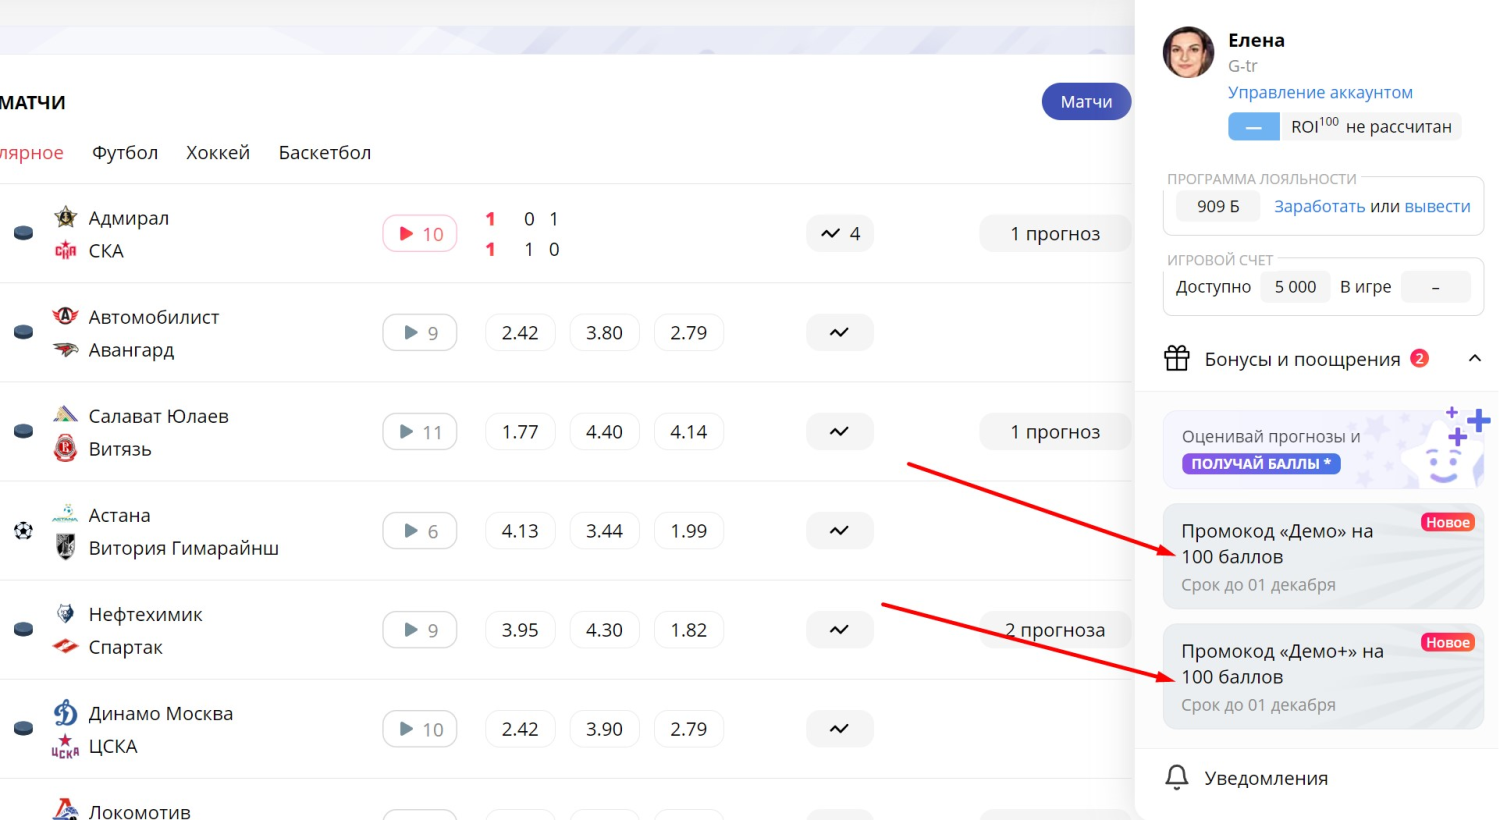Switch to the Футбол tab
The height and width of the screenshot is (820, 1500).
tap(125, 153)
